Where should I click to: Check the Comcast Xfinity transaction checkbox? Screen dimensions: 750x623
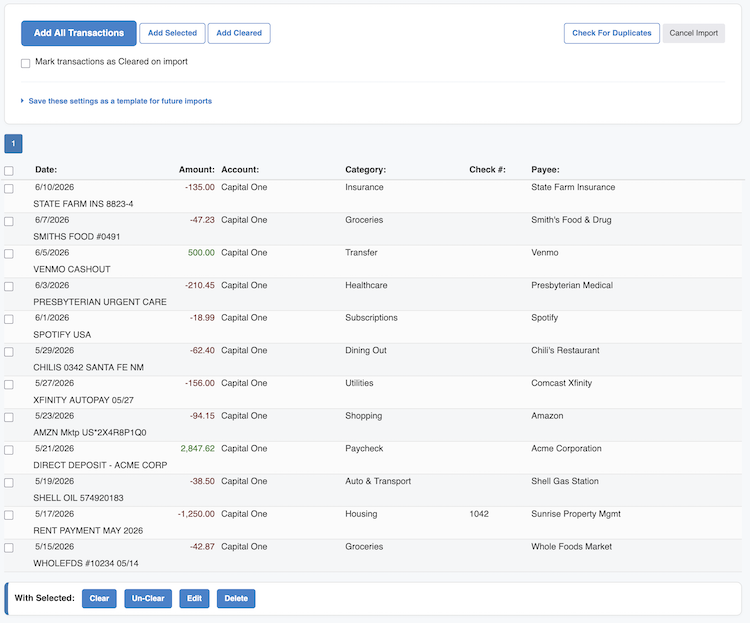tap(9, 384)
